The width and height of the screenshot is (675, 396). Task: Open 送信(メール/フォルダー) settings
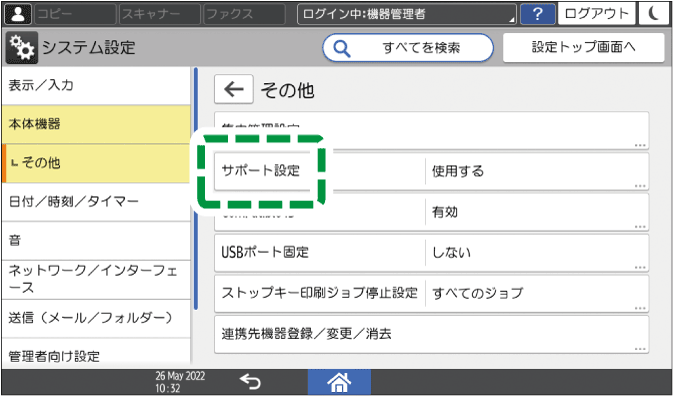pos(96,319)
